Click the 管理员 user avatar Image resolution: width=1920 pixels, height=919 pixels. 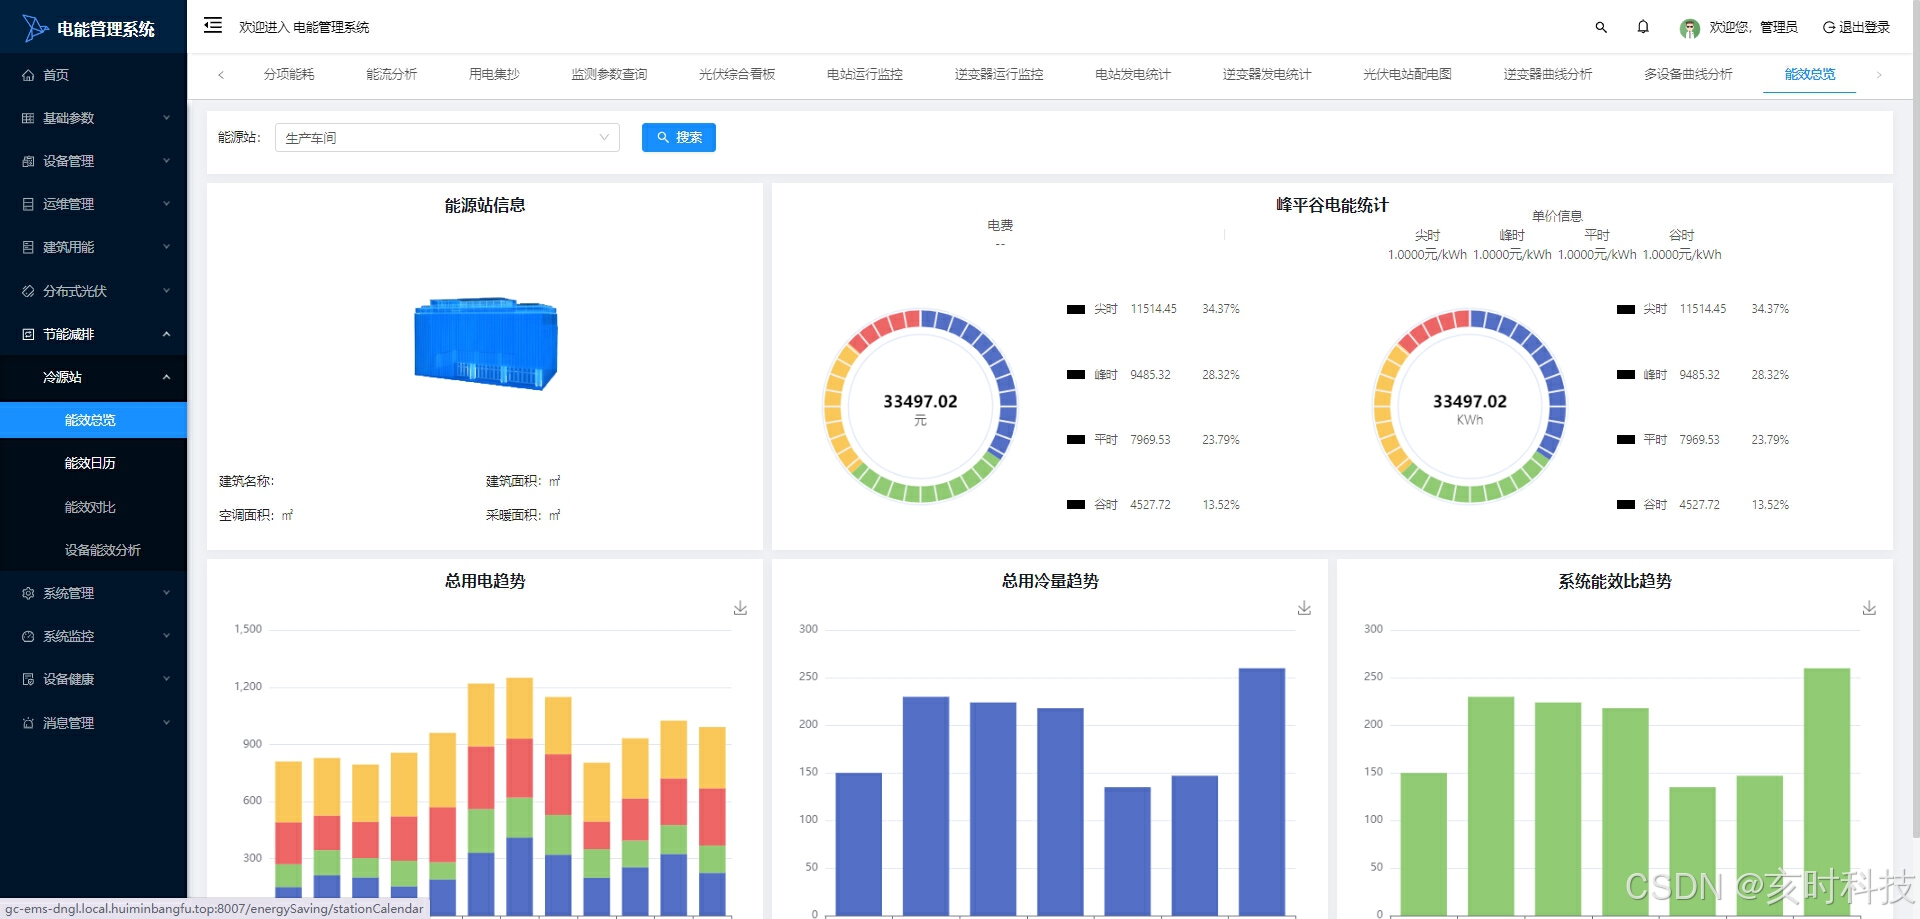coord(1690,27)
